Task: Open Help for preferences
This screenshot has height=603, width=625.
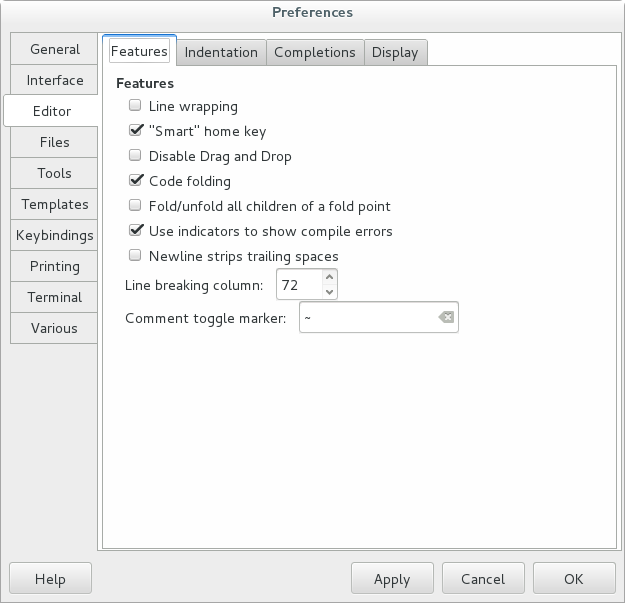Action: click(50, 579)
